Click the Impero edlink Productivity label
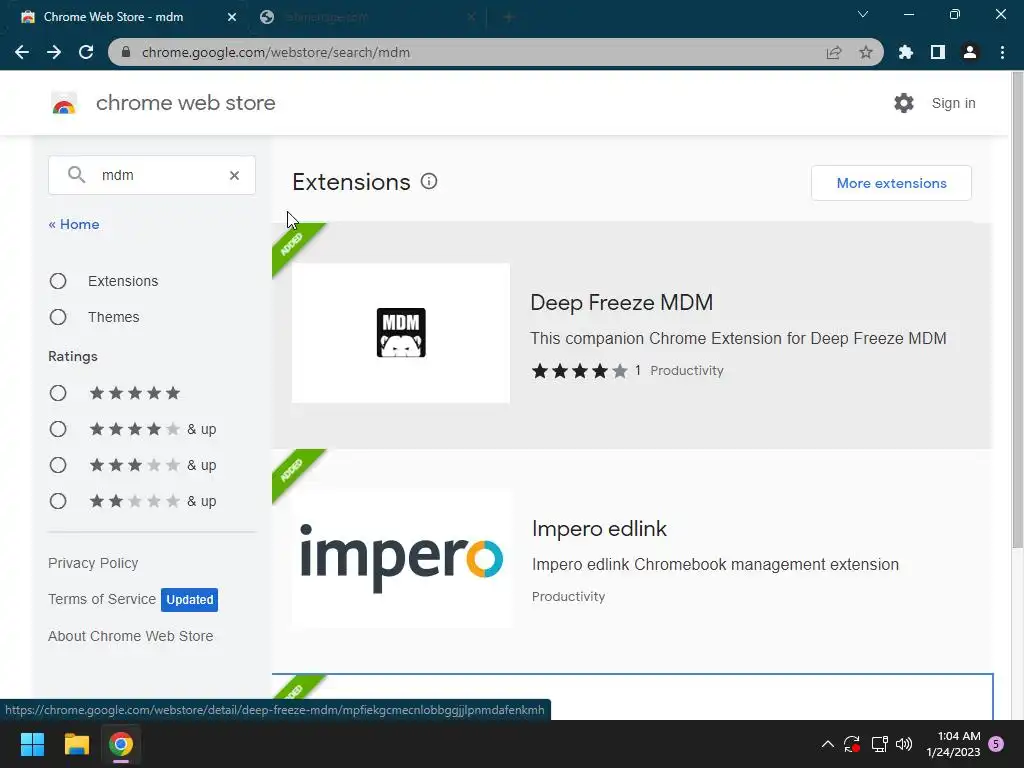This screenshot has height=768, width=1024. pos(568,596)
